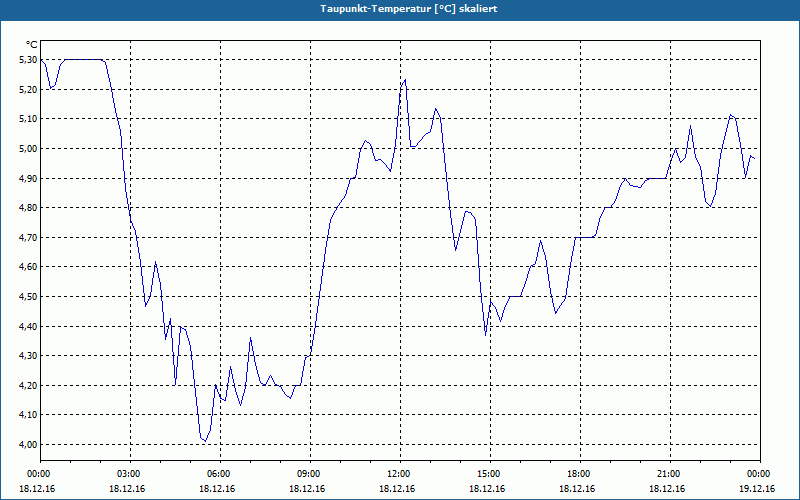800x500 pixels.
Task: Click the 4,60 y-axis value
Action: point(29,267)
